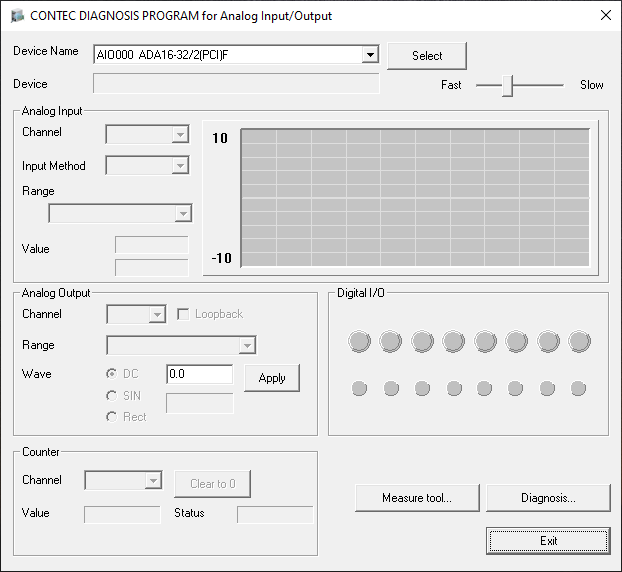
Task: Click the second small Digital I/O lamp
Action: [391, 388]
